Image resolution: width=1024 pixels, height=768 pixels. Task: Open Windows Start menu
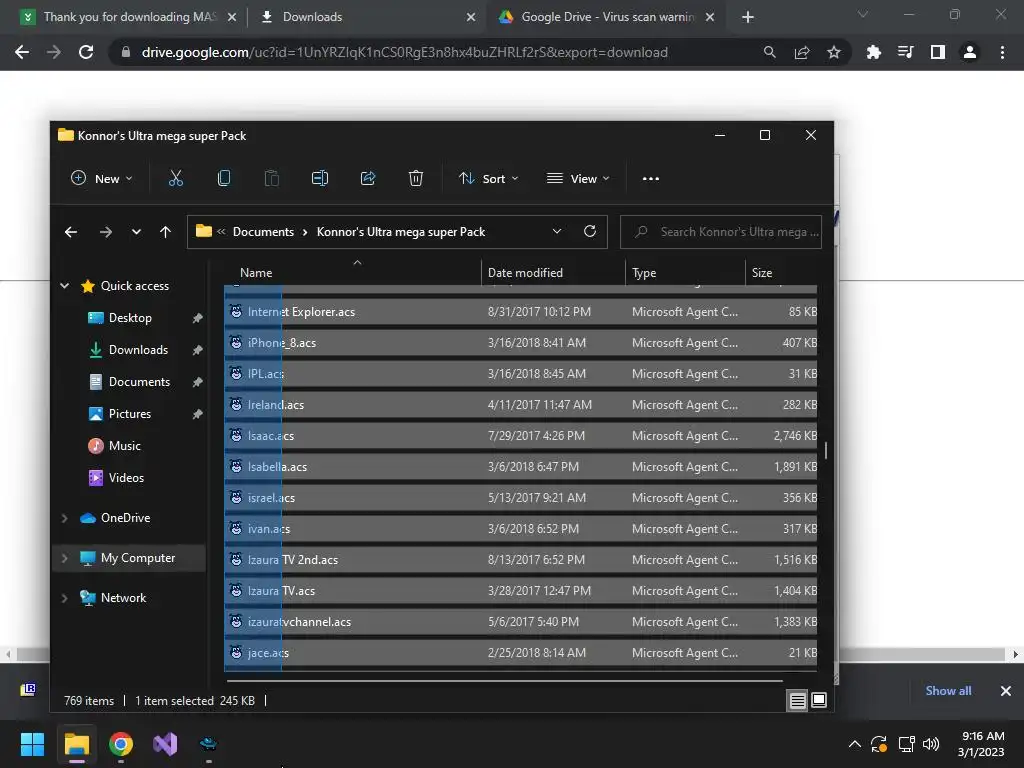(32, 744)
